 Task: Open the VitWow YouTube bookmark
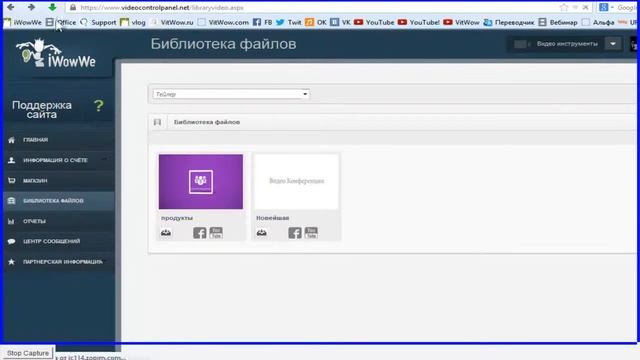tap(461, 22)
